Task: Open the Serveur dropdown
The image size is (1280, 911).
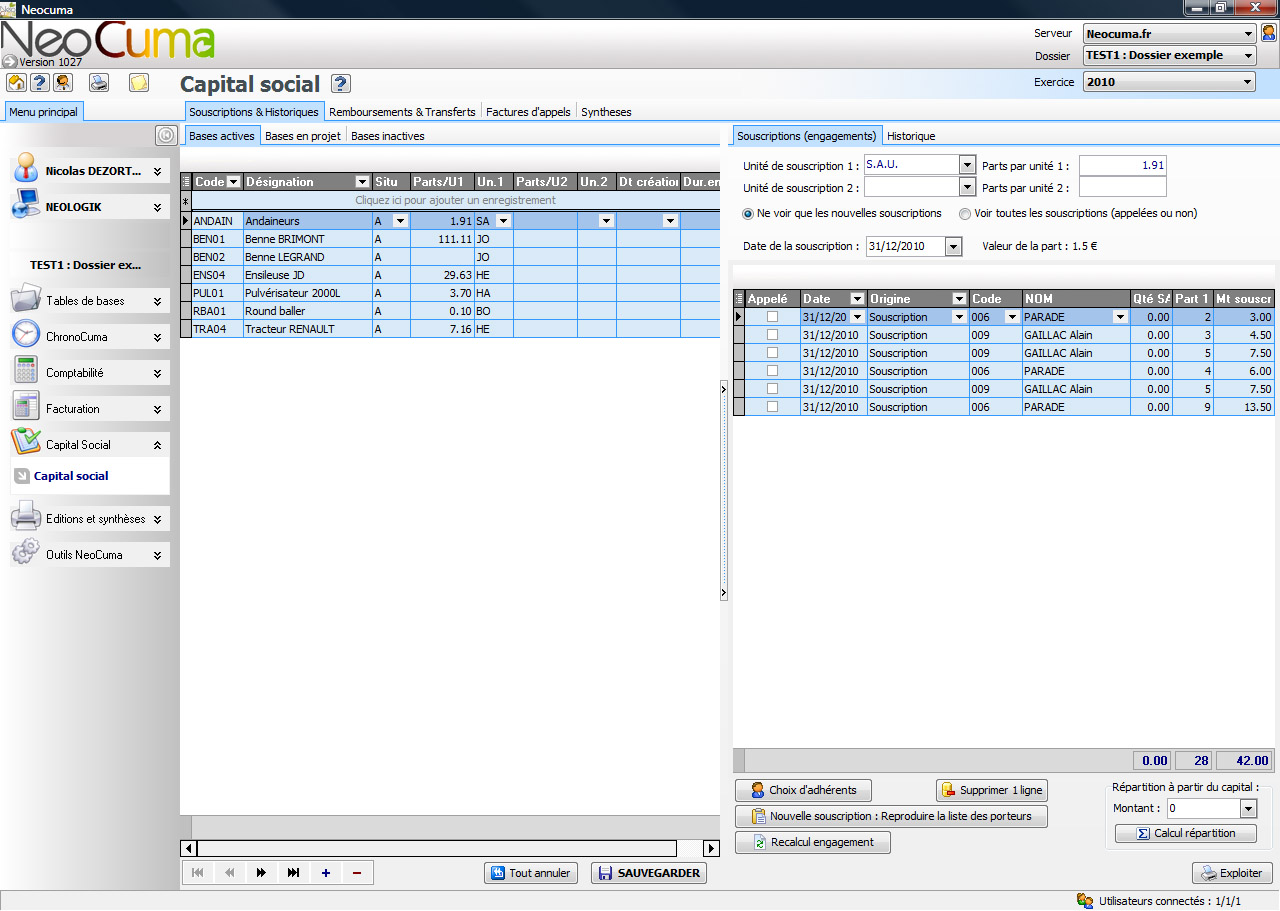Action: [x=1249, y=33]
